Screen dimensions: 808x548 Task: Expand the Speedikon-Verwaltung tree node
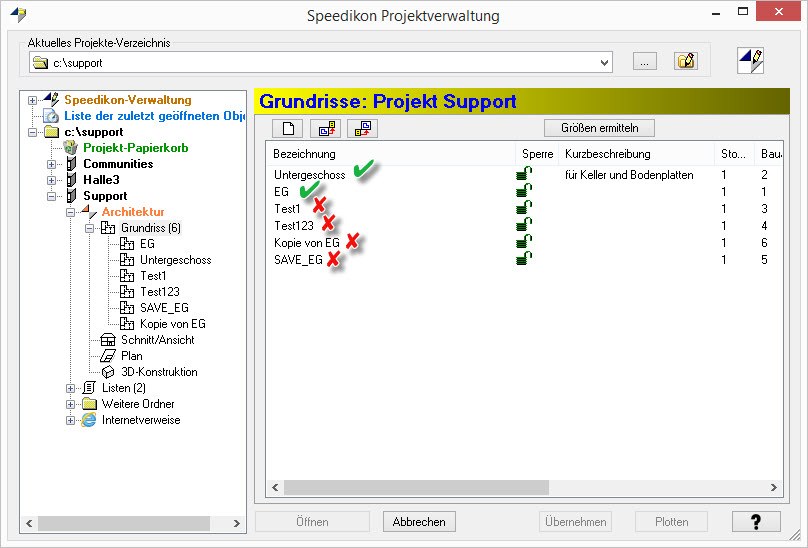click(x=32, y=100)
